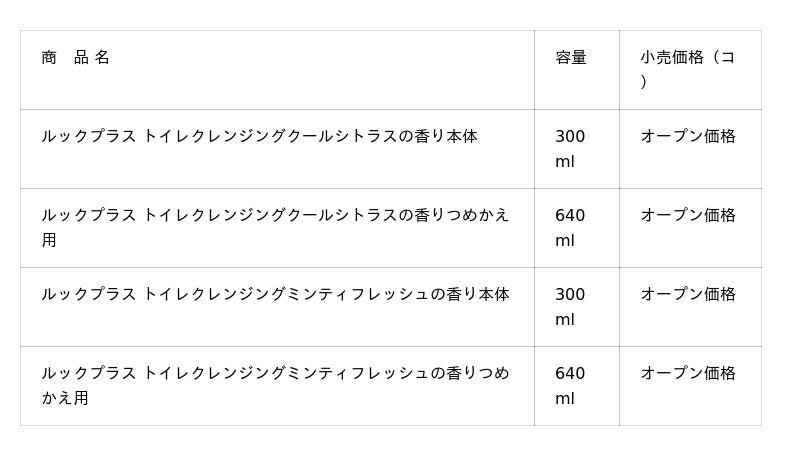800x456 pixels.
Task: Click the 容量 column header cell
Action: click(571, 58)
